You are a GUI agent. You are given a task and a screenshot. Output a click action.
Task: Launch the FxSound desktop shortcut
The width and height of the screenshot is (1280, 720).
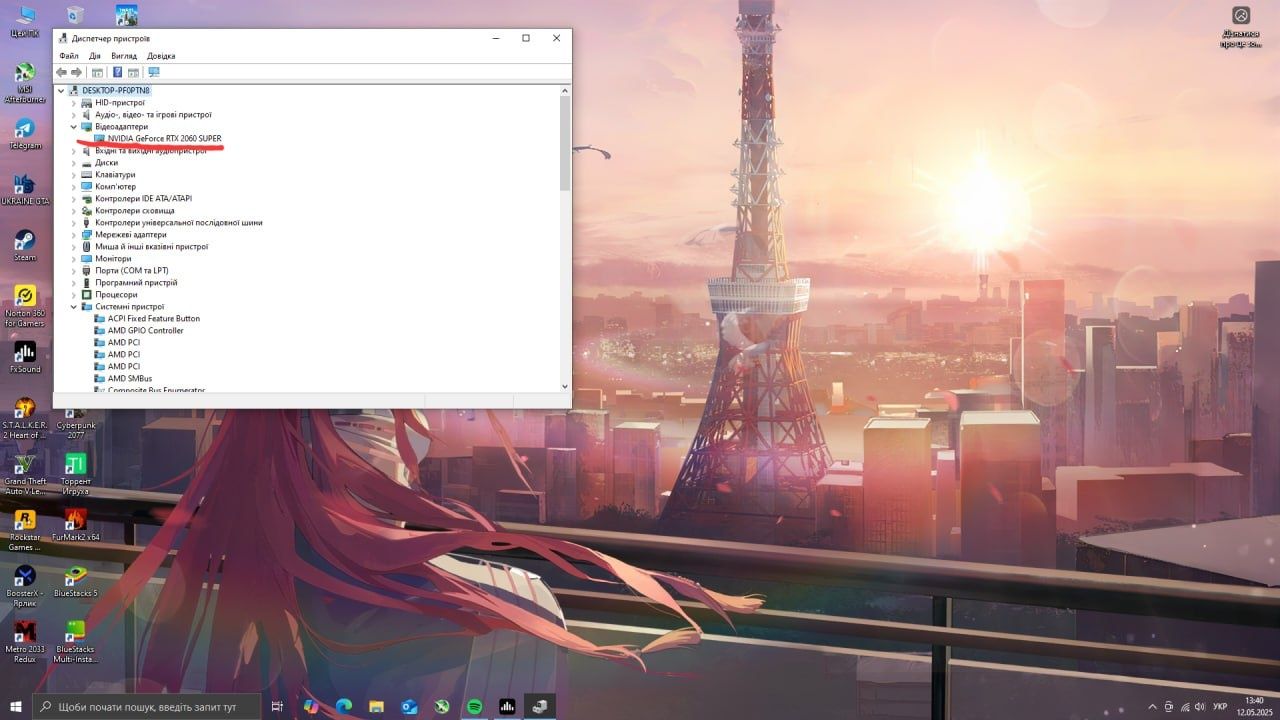25,358
